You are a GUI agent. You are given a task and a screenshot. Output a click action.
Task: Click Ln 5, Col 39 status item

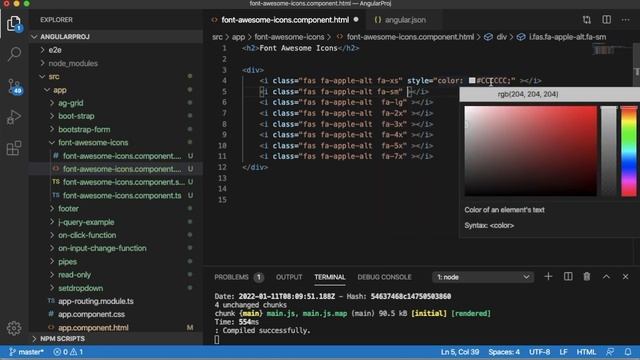[x=460, y=352]
